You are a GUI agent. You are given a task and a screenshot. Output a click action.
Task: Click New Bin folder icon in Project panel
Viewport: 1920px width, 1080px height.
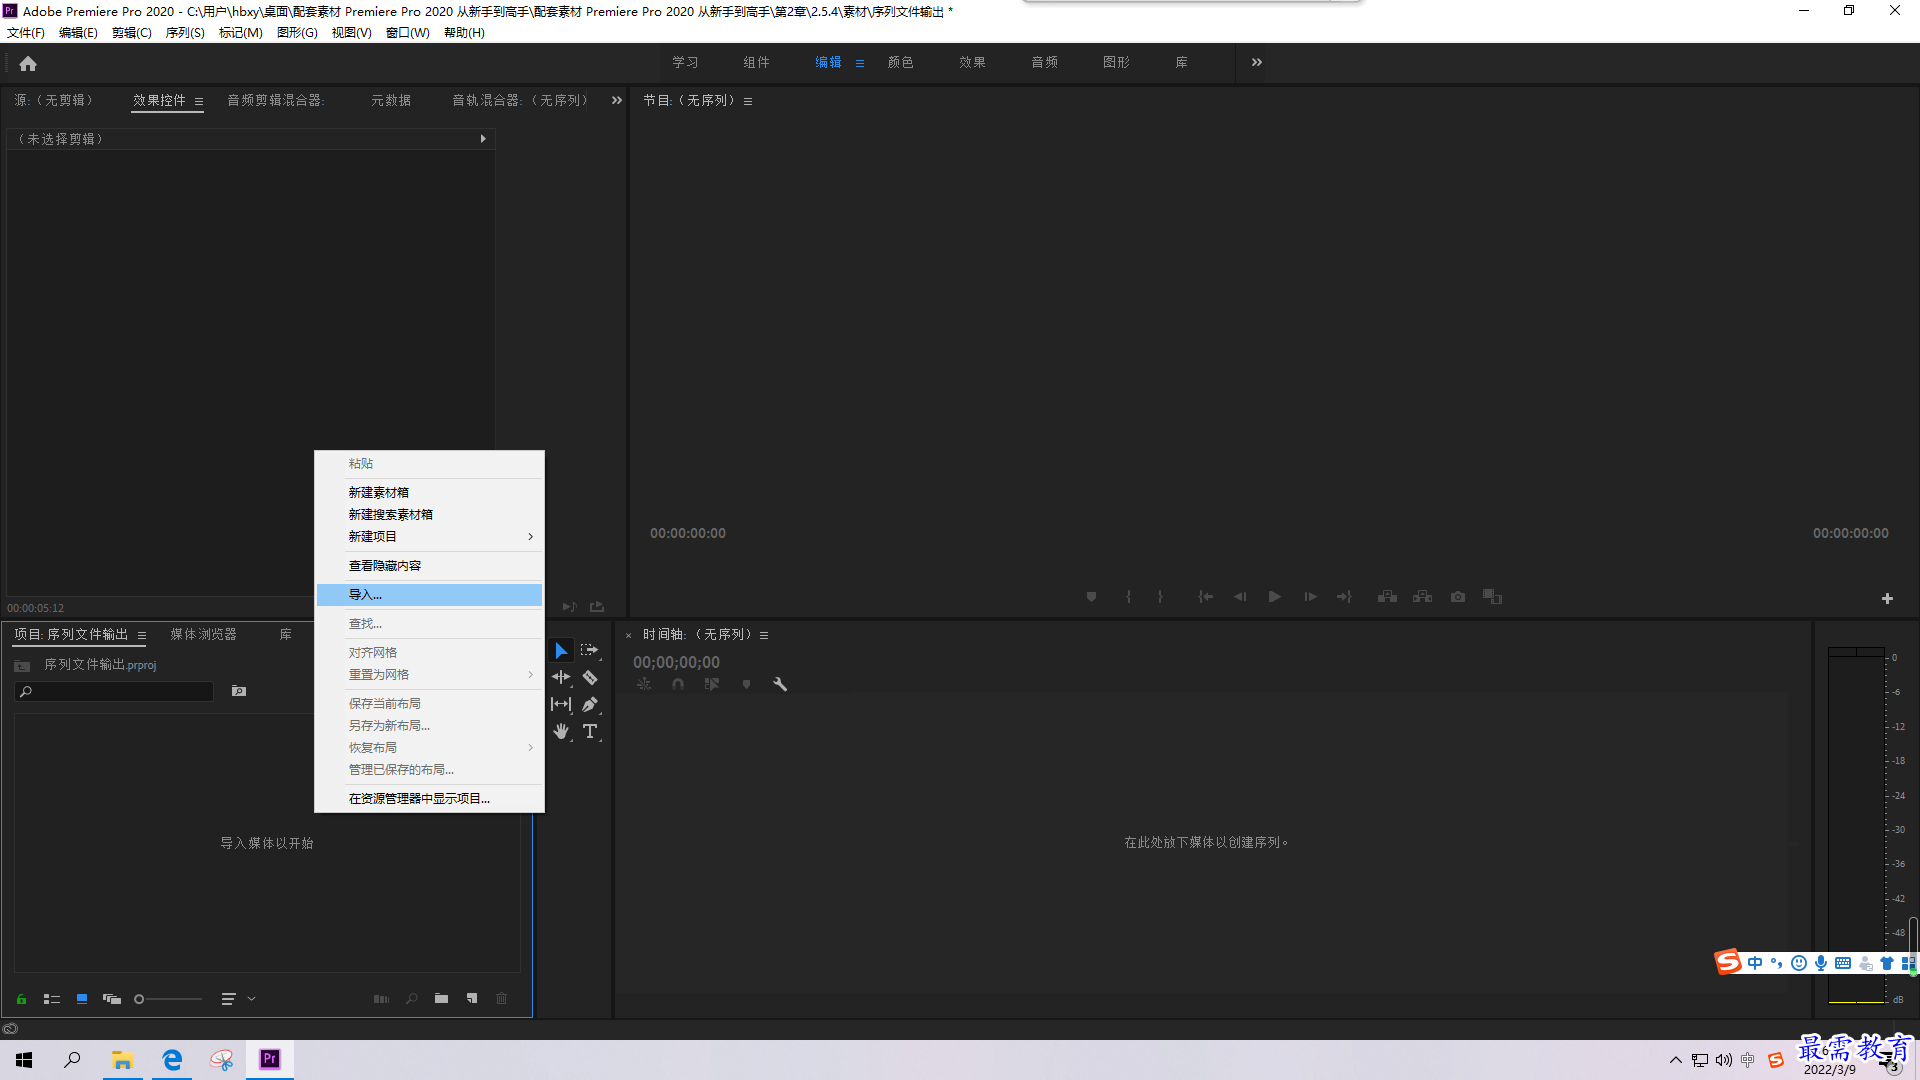(x=441, y=999)
